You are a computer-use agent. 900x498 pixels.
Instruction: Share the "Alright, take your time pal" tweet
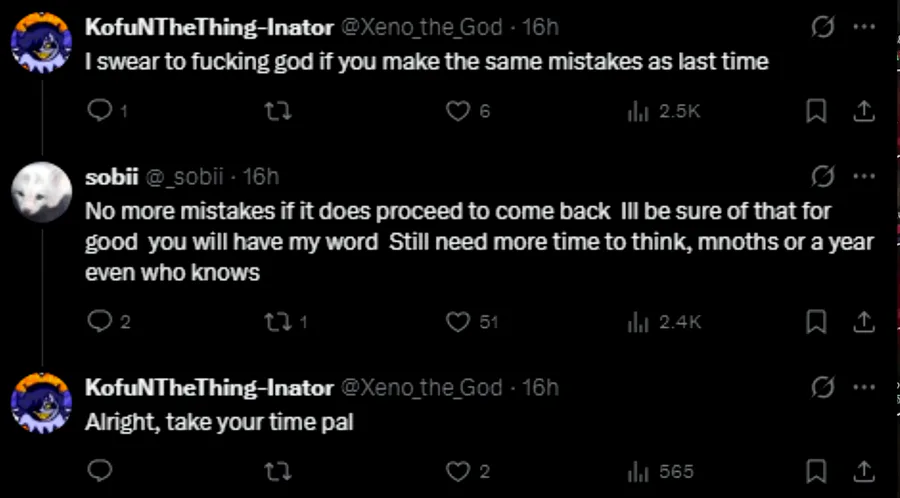coord(863,471)
